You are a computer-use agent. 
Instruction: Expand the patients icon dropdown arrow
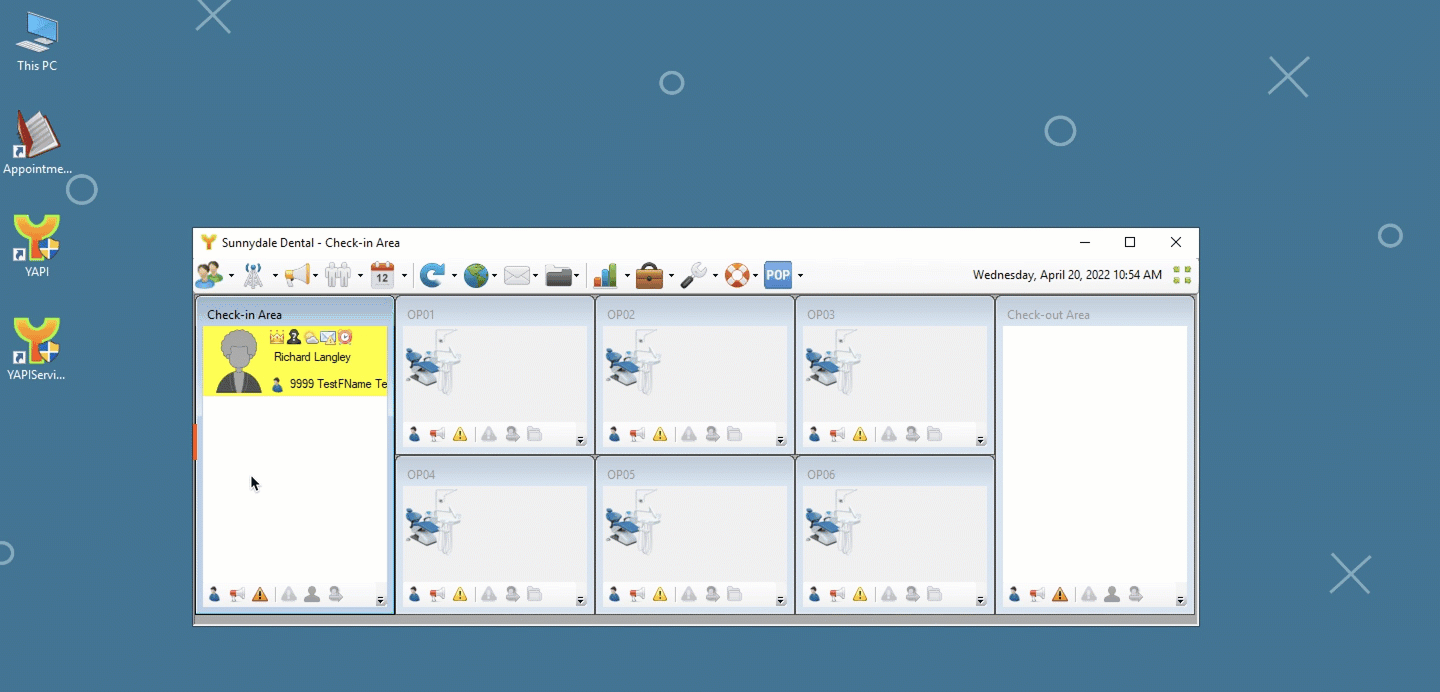[x=231, y=276]
